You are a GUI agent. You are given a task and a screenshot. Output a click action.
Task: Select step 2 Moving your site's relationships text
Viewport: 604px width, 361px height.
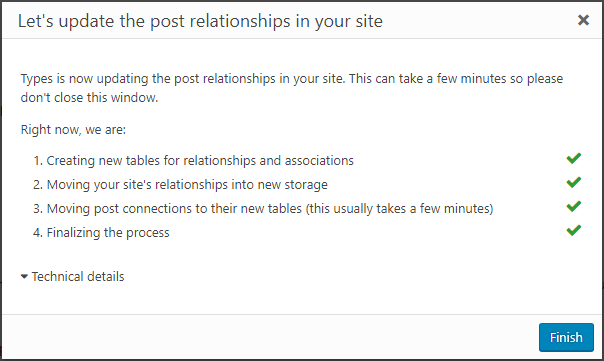(x=180, y=185)
